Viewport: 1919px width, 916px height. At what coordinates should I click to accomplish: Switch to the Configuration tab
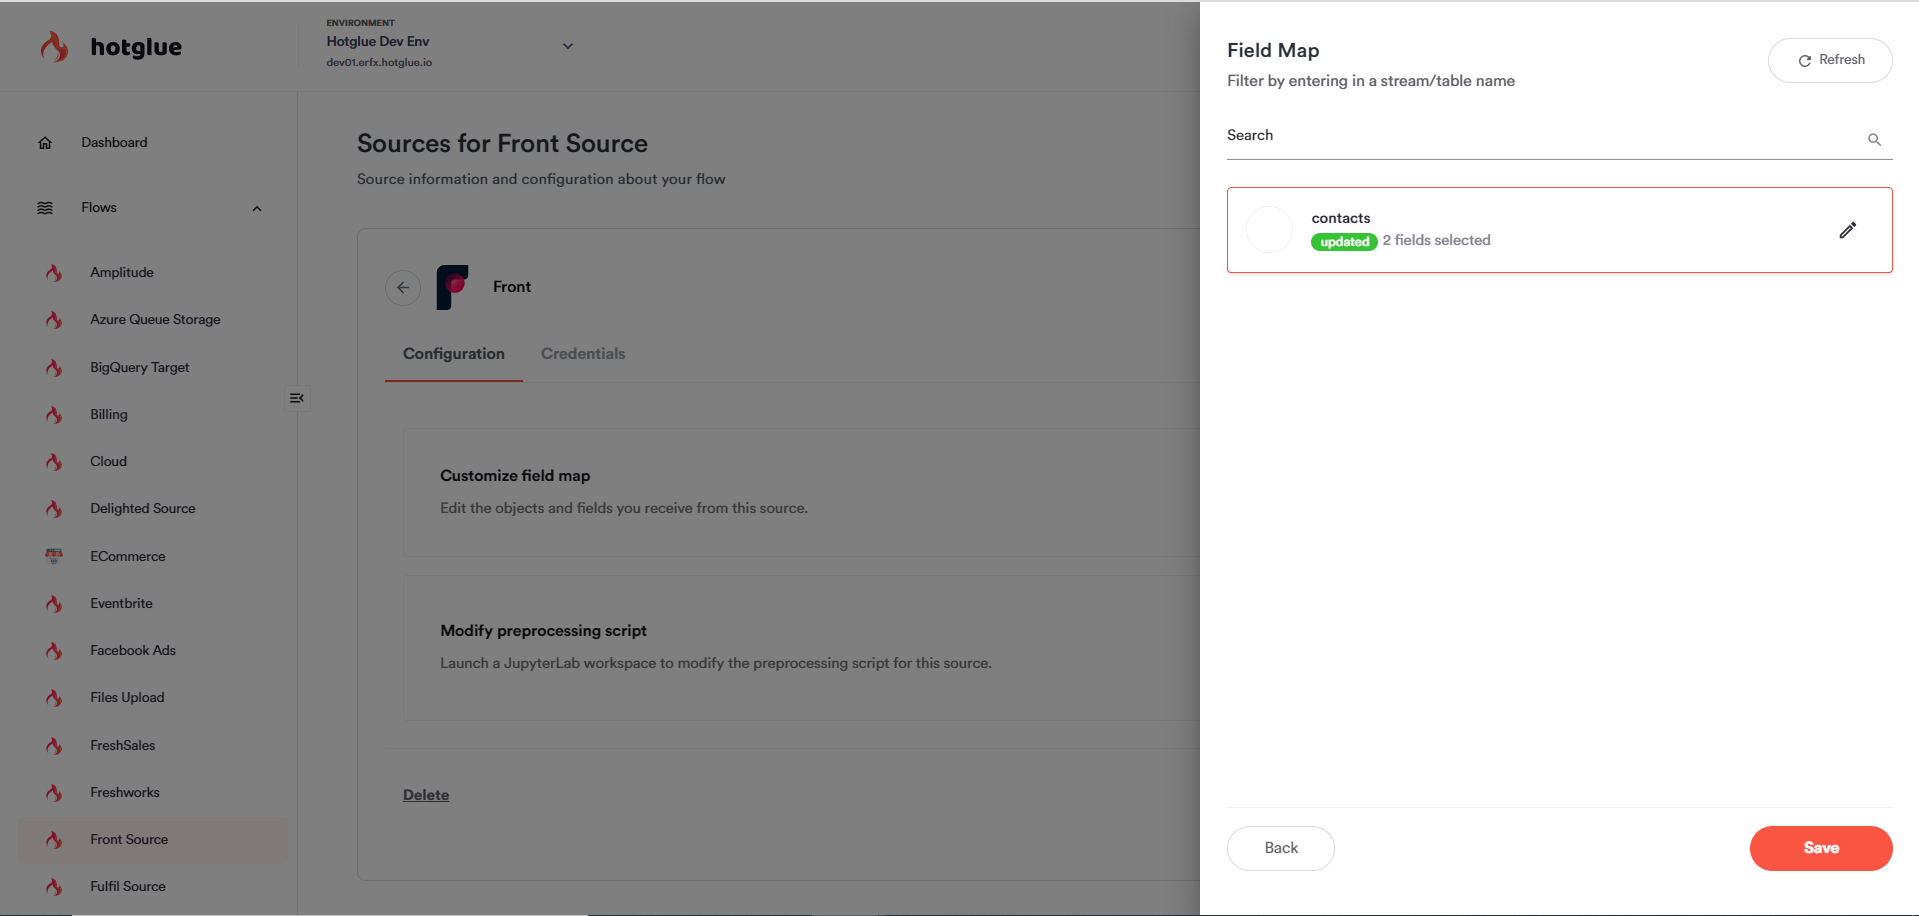click(454, 354)
